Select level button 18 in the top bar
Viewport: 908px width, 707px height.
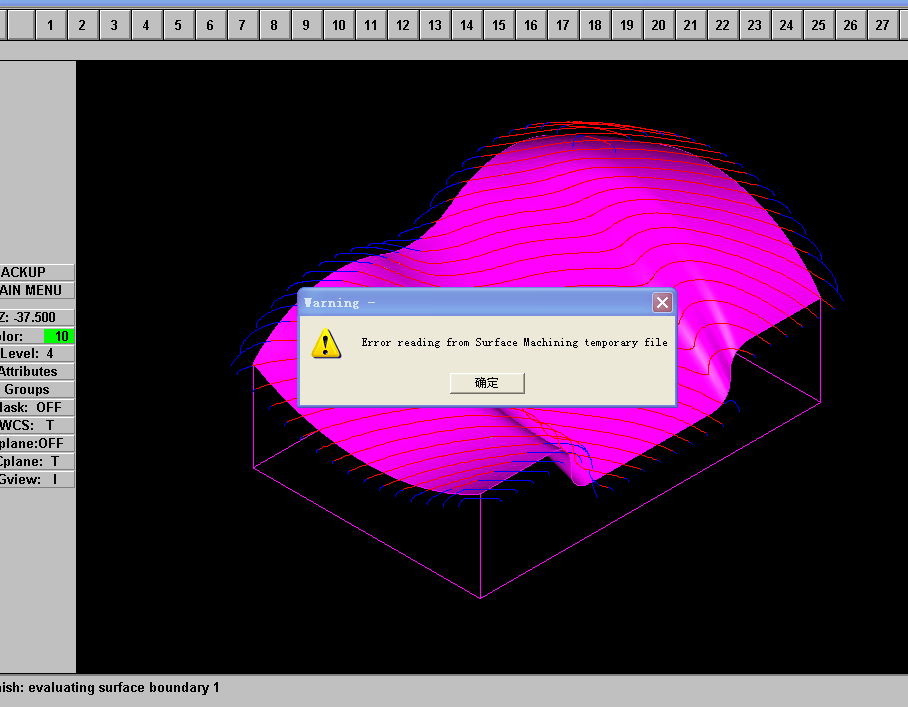pyautogui.click(x=595, y=25)
